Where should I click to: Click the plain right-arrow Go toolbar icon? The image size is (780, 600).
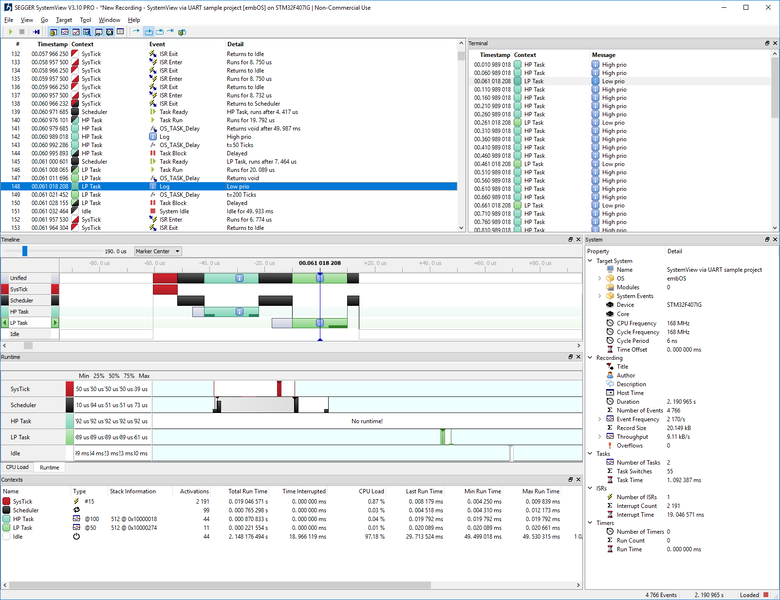click(x=136, y=31)
